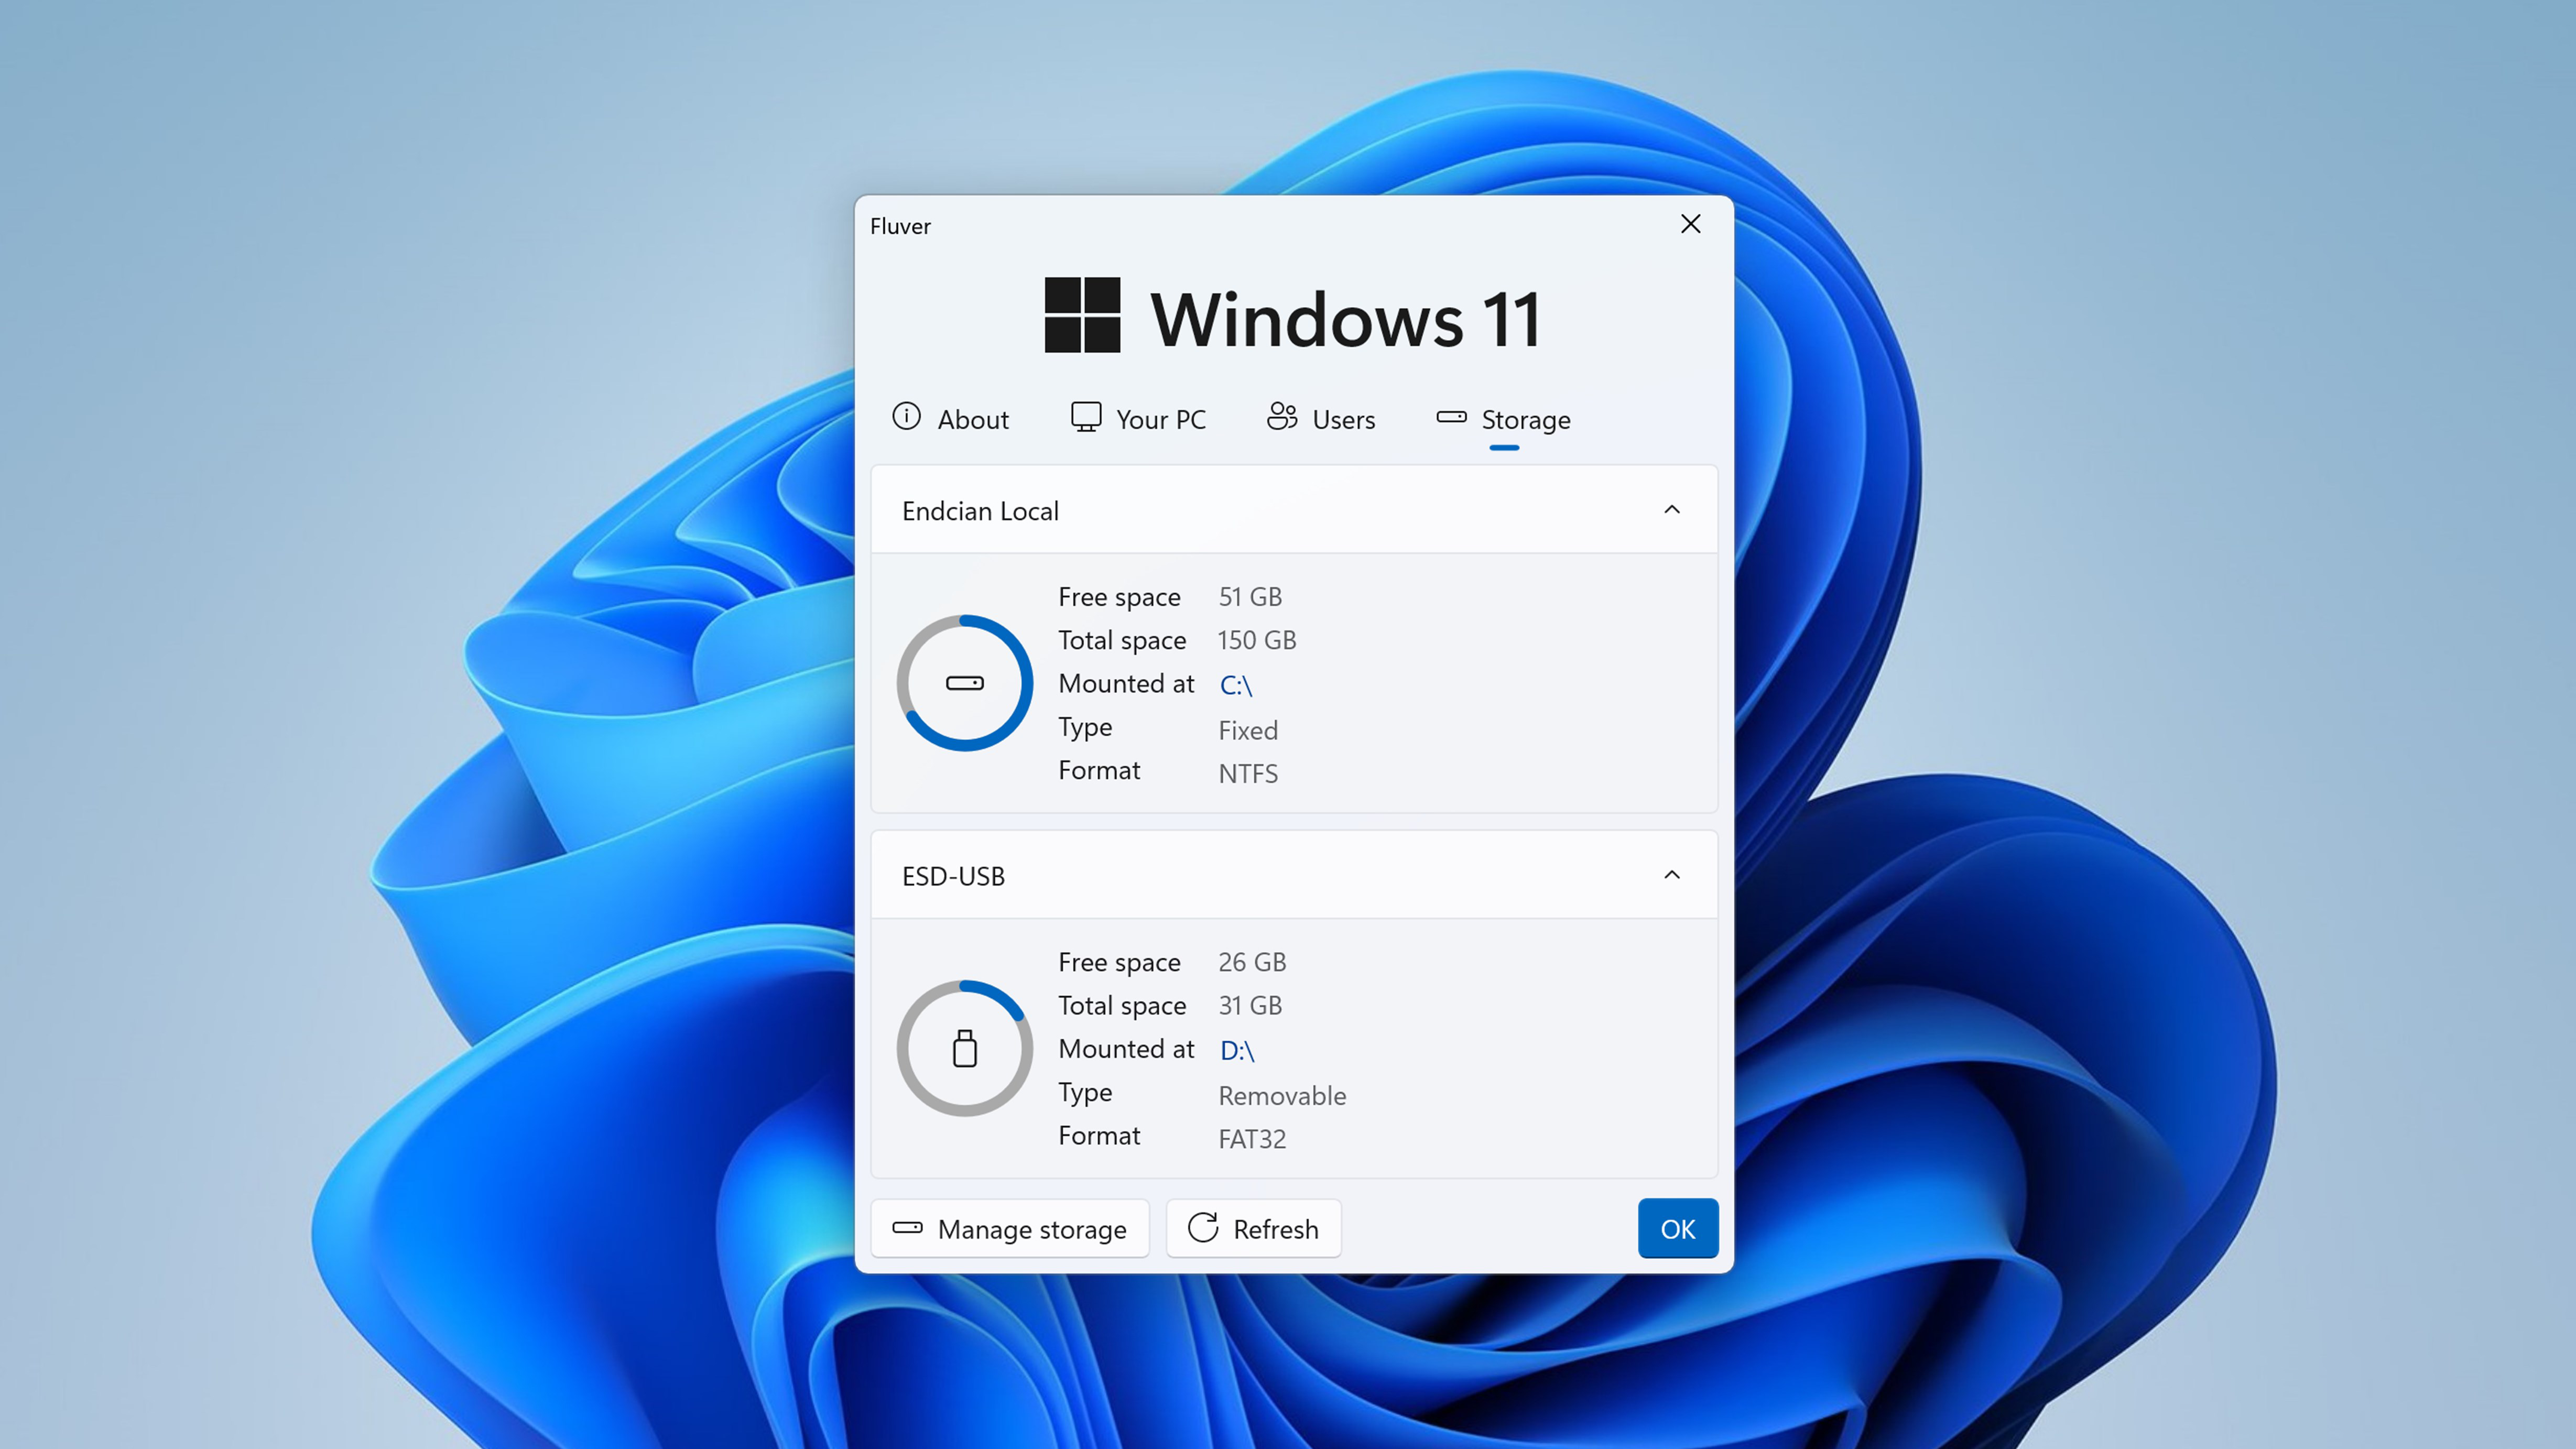Open the D:\ mount point link

click(x=1237, y=1050)
